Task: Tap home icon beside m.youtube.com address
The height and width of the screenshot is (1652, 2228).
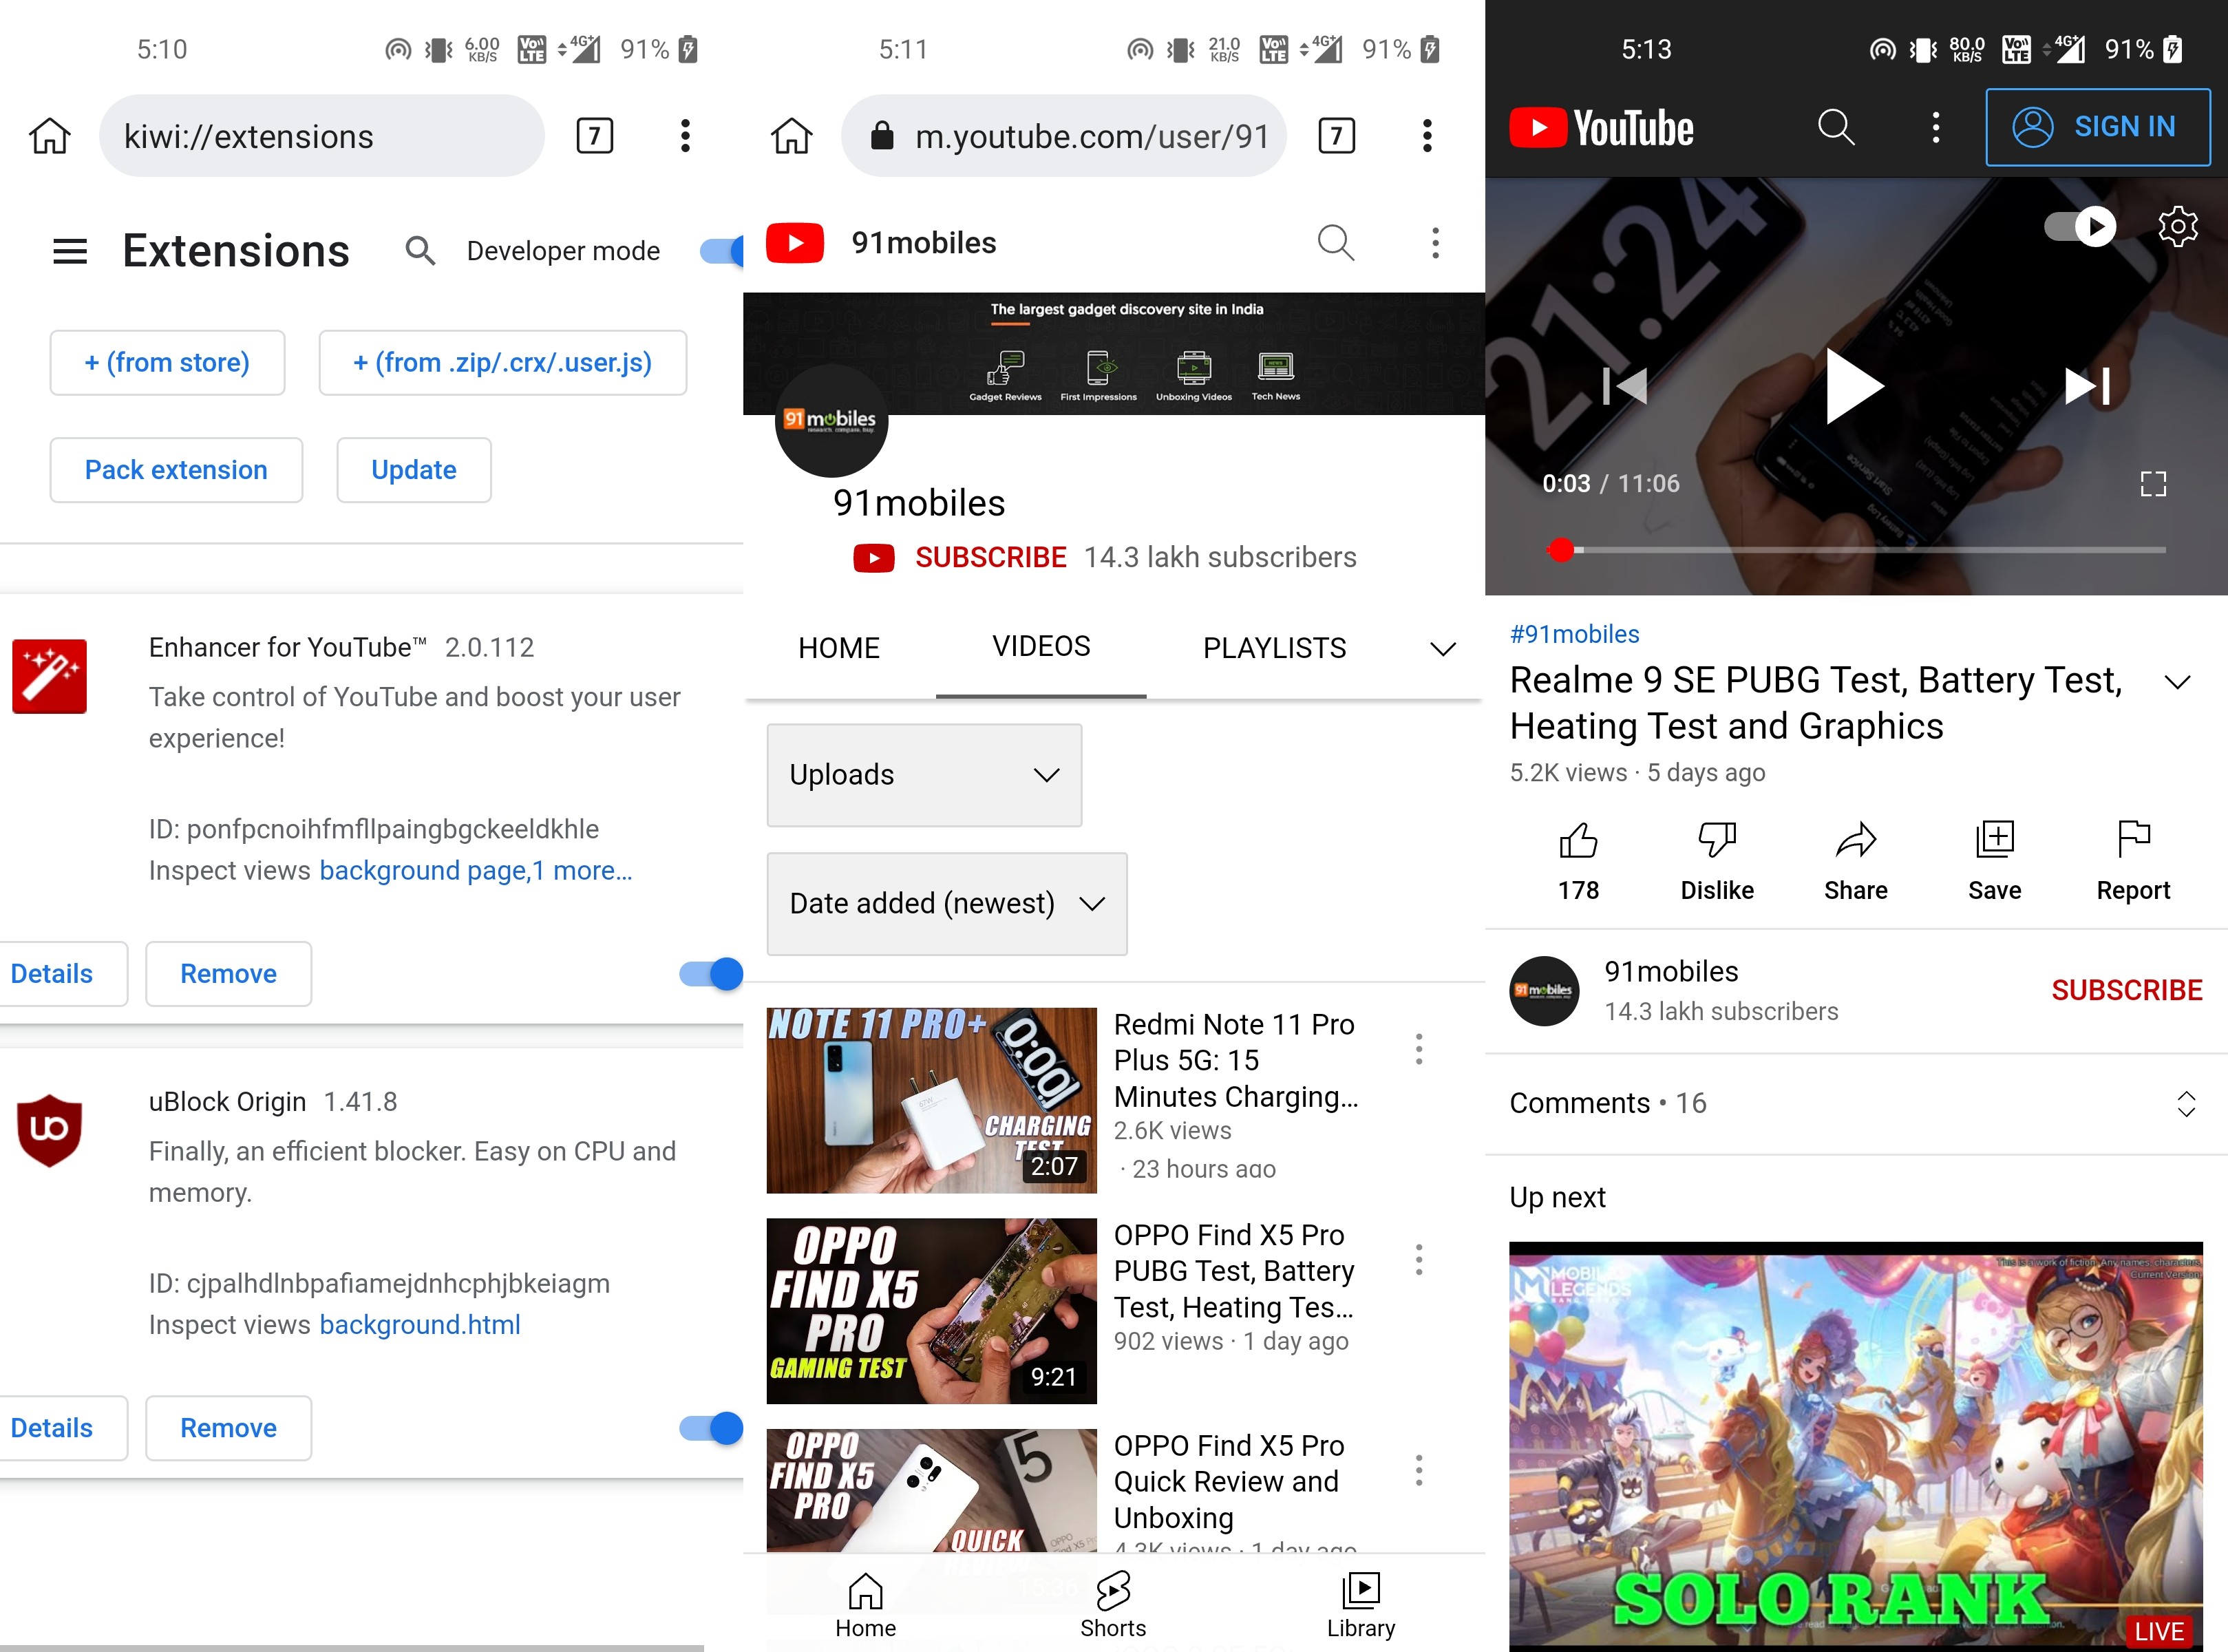Action: 791,135
